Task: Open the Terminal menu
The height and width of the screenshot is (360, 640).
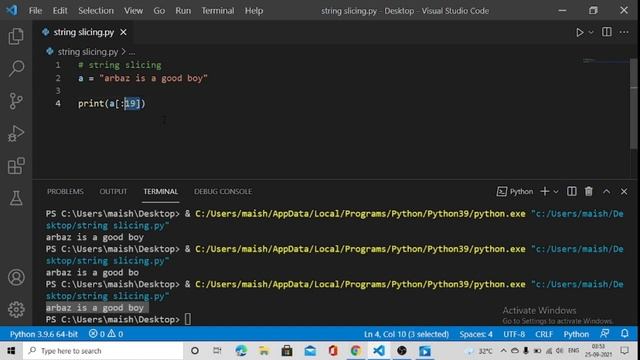Action: (218, 11)
